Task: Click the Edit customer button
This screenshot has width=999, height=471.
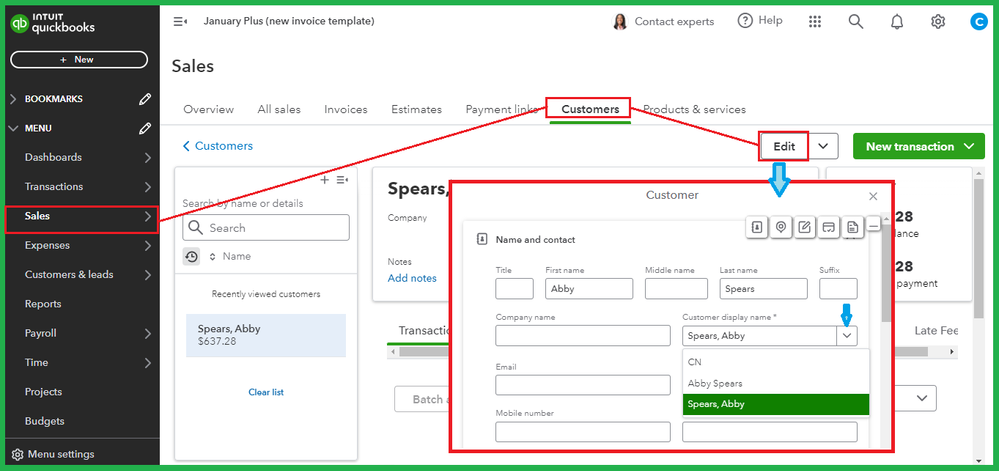Action: [784, 146]
